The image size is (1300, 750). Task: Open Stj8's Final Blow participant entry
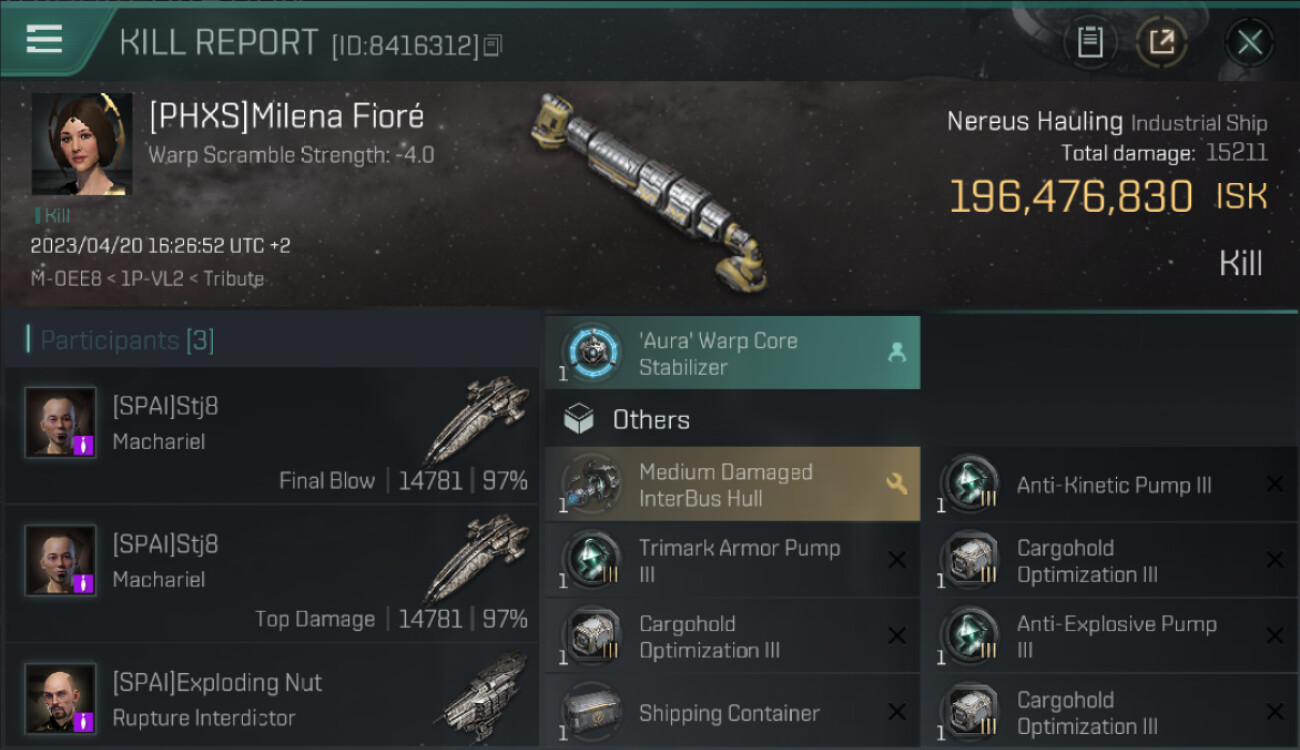coord(272,436)
